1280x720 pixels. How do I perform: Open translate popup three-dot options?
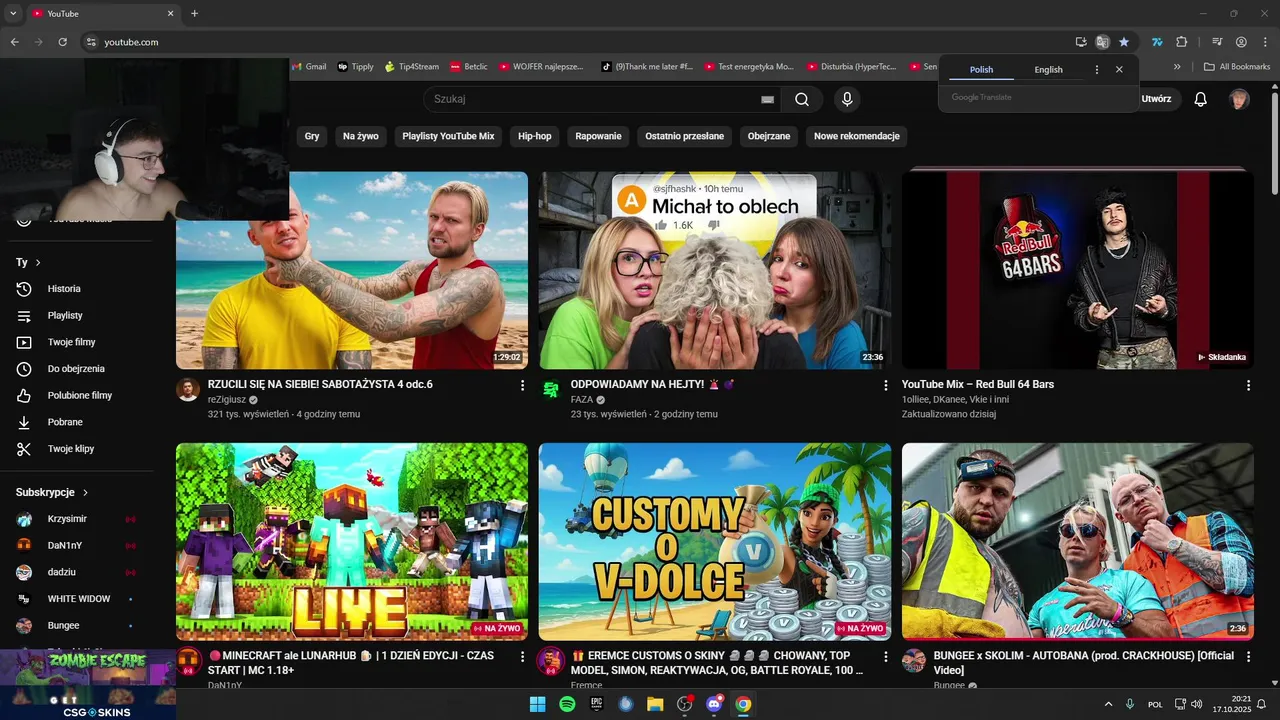(x=1097, y=70)
